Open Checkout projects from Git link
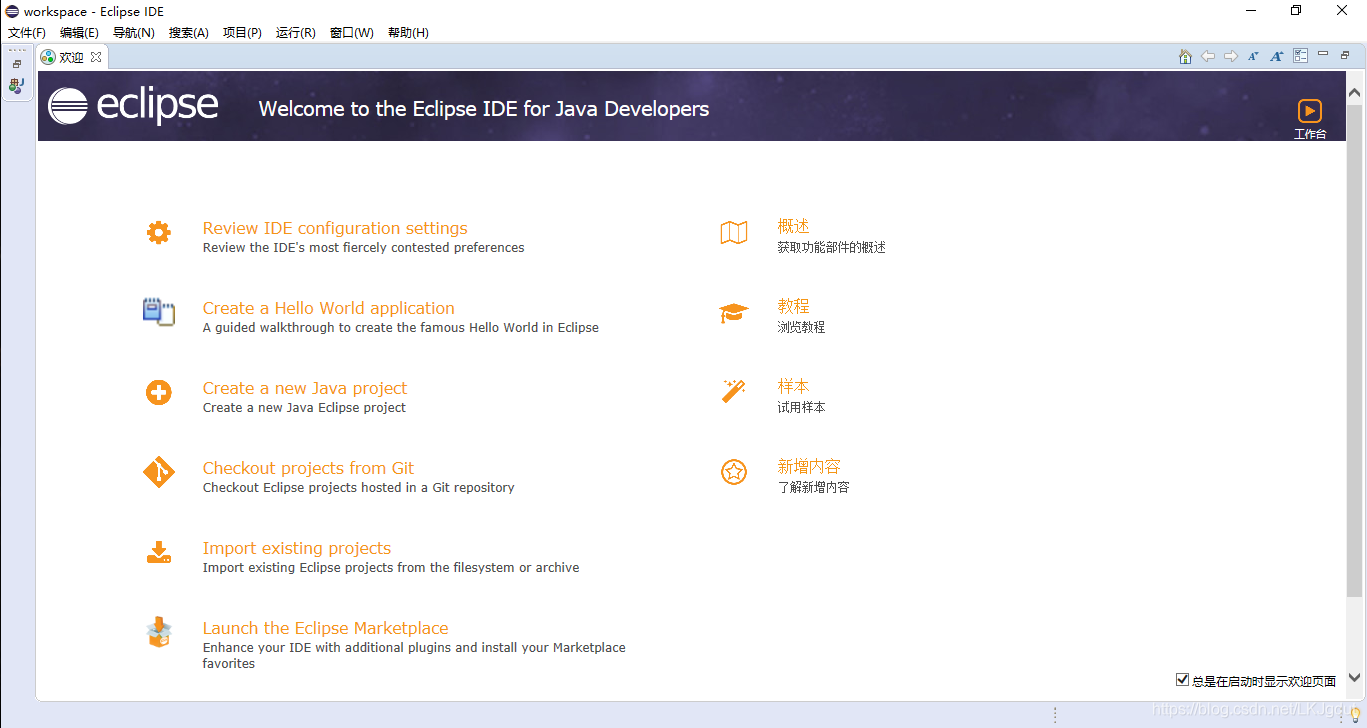The width and height of the screenshot is (1367, 728). click(308, 468)
